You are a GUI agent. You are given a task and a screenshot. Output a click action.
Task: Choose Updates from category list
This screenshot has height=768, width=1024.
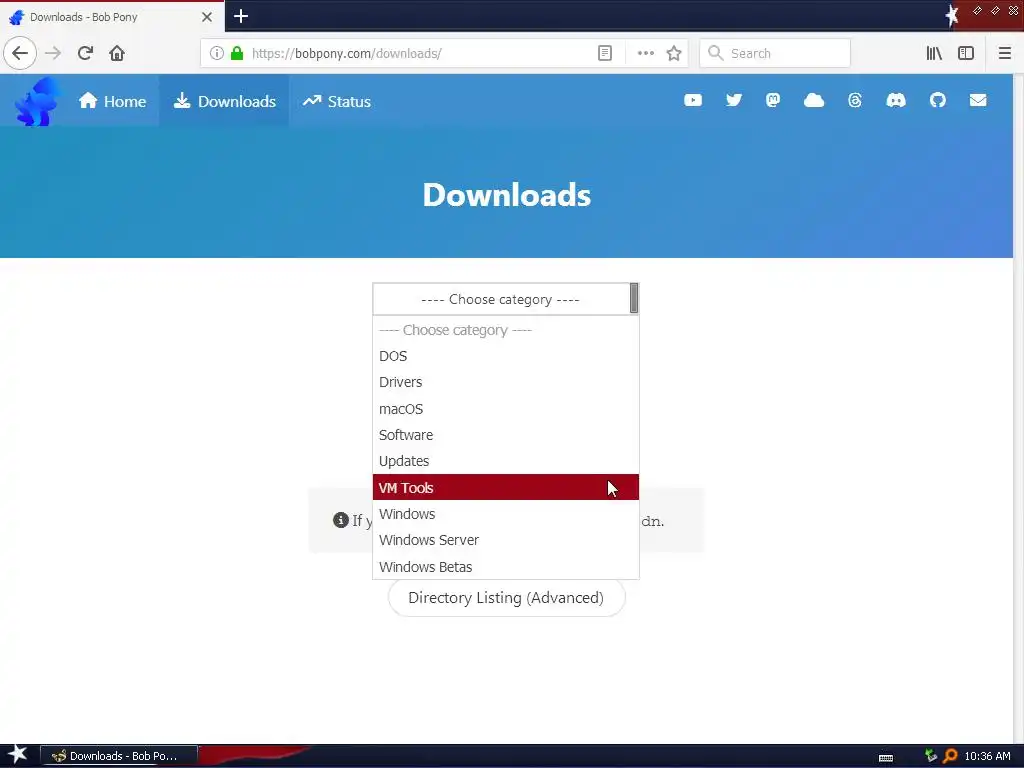pyautogui.click(x=505, y=461)
